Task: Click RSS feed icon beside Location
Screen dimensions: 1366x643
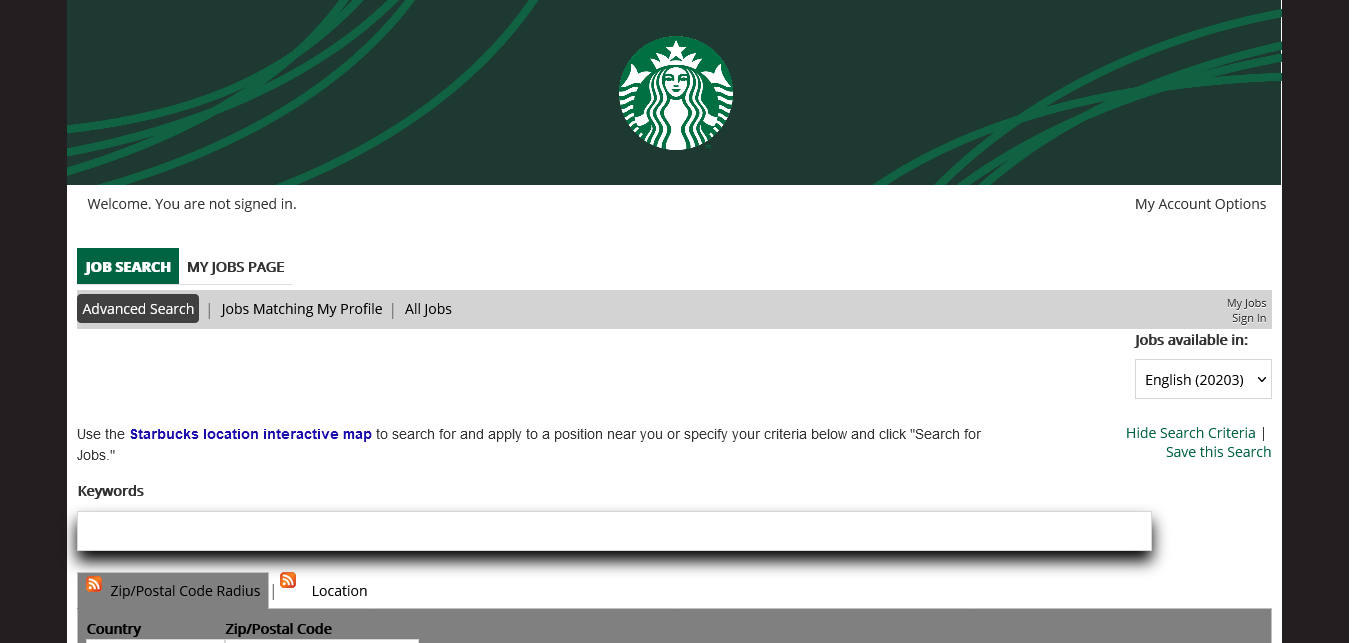Action: pos(288,580)
